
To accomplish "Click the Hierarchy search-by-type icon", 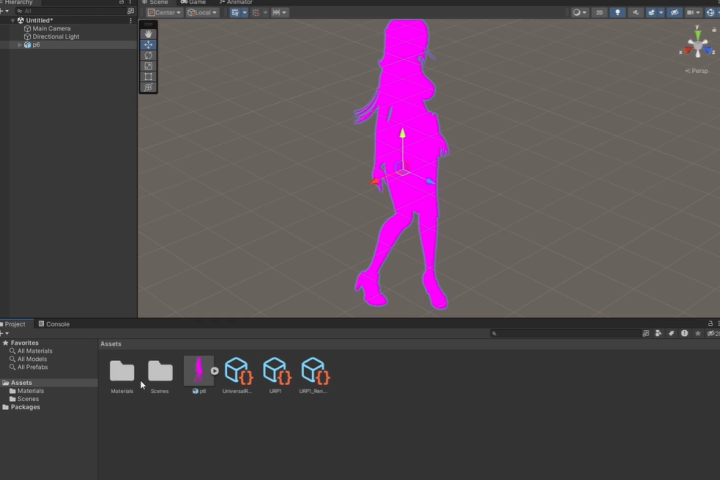I will (x=130, y=11).
